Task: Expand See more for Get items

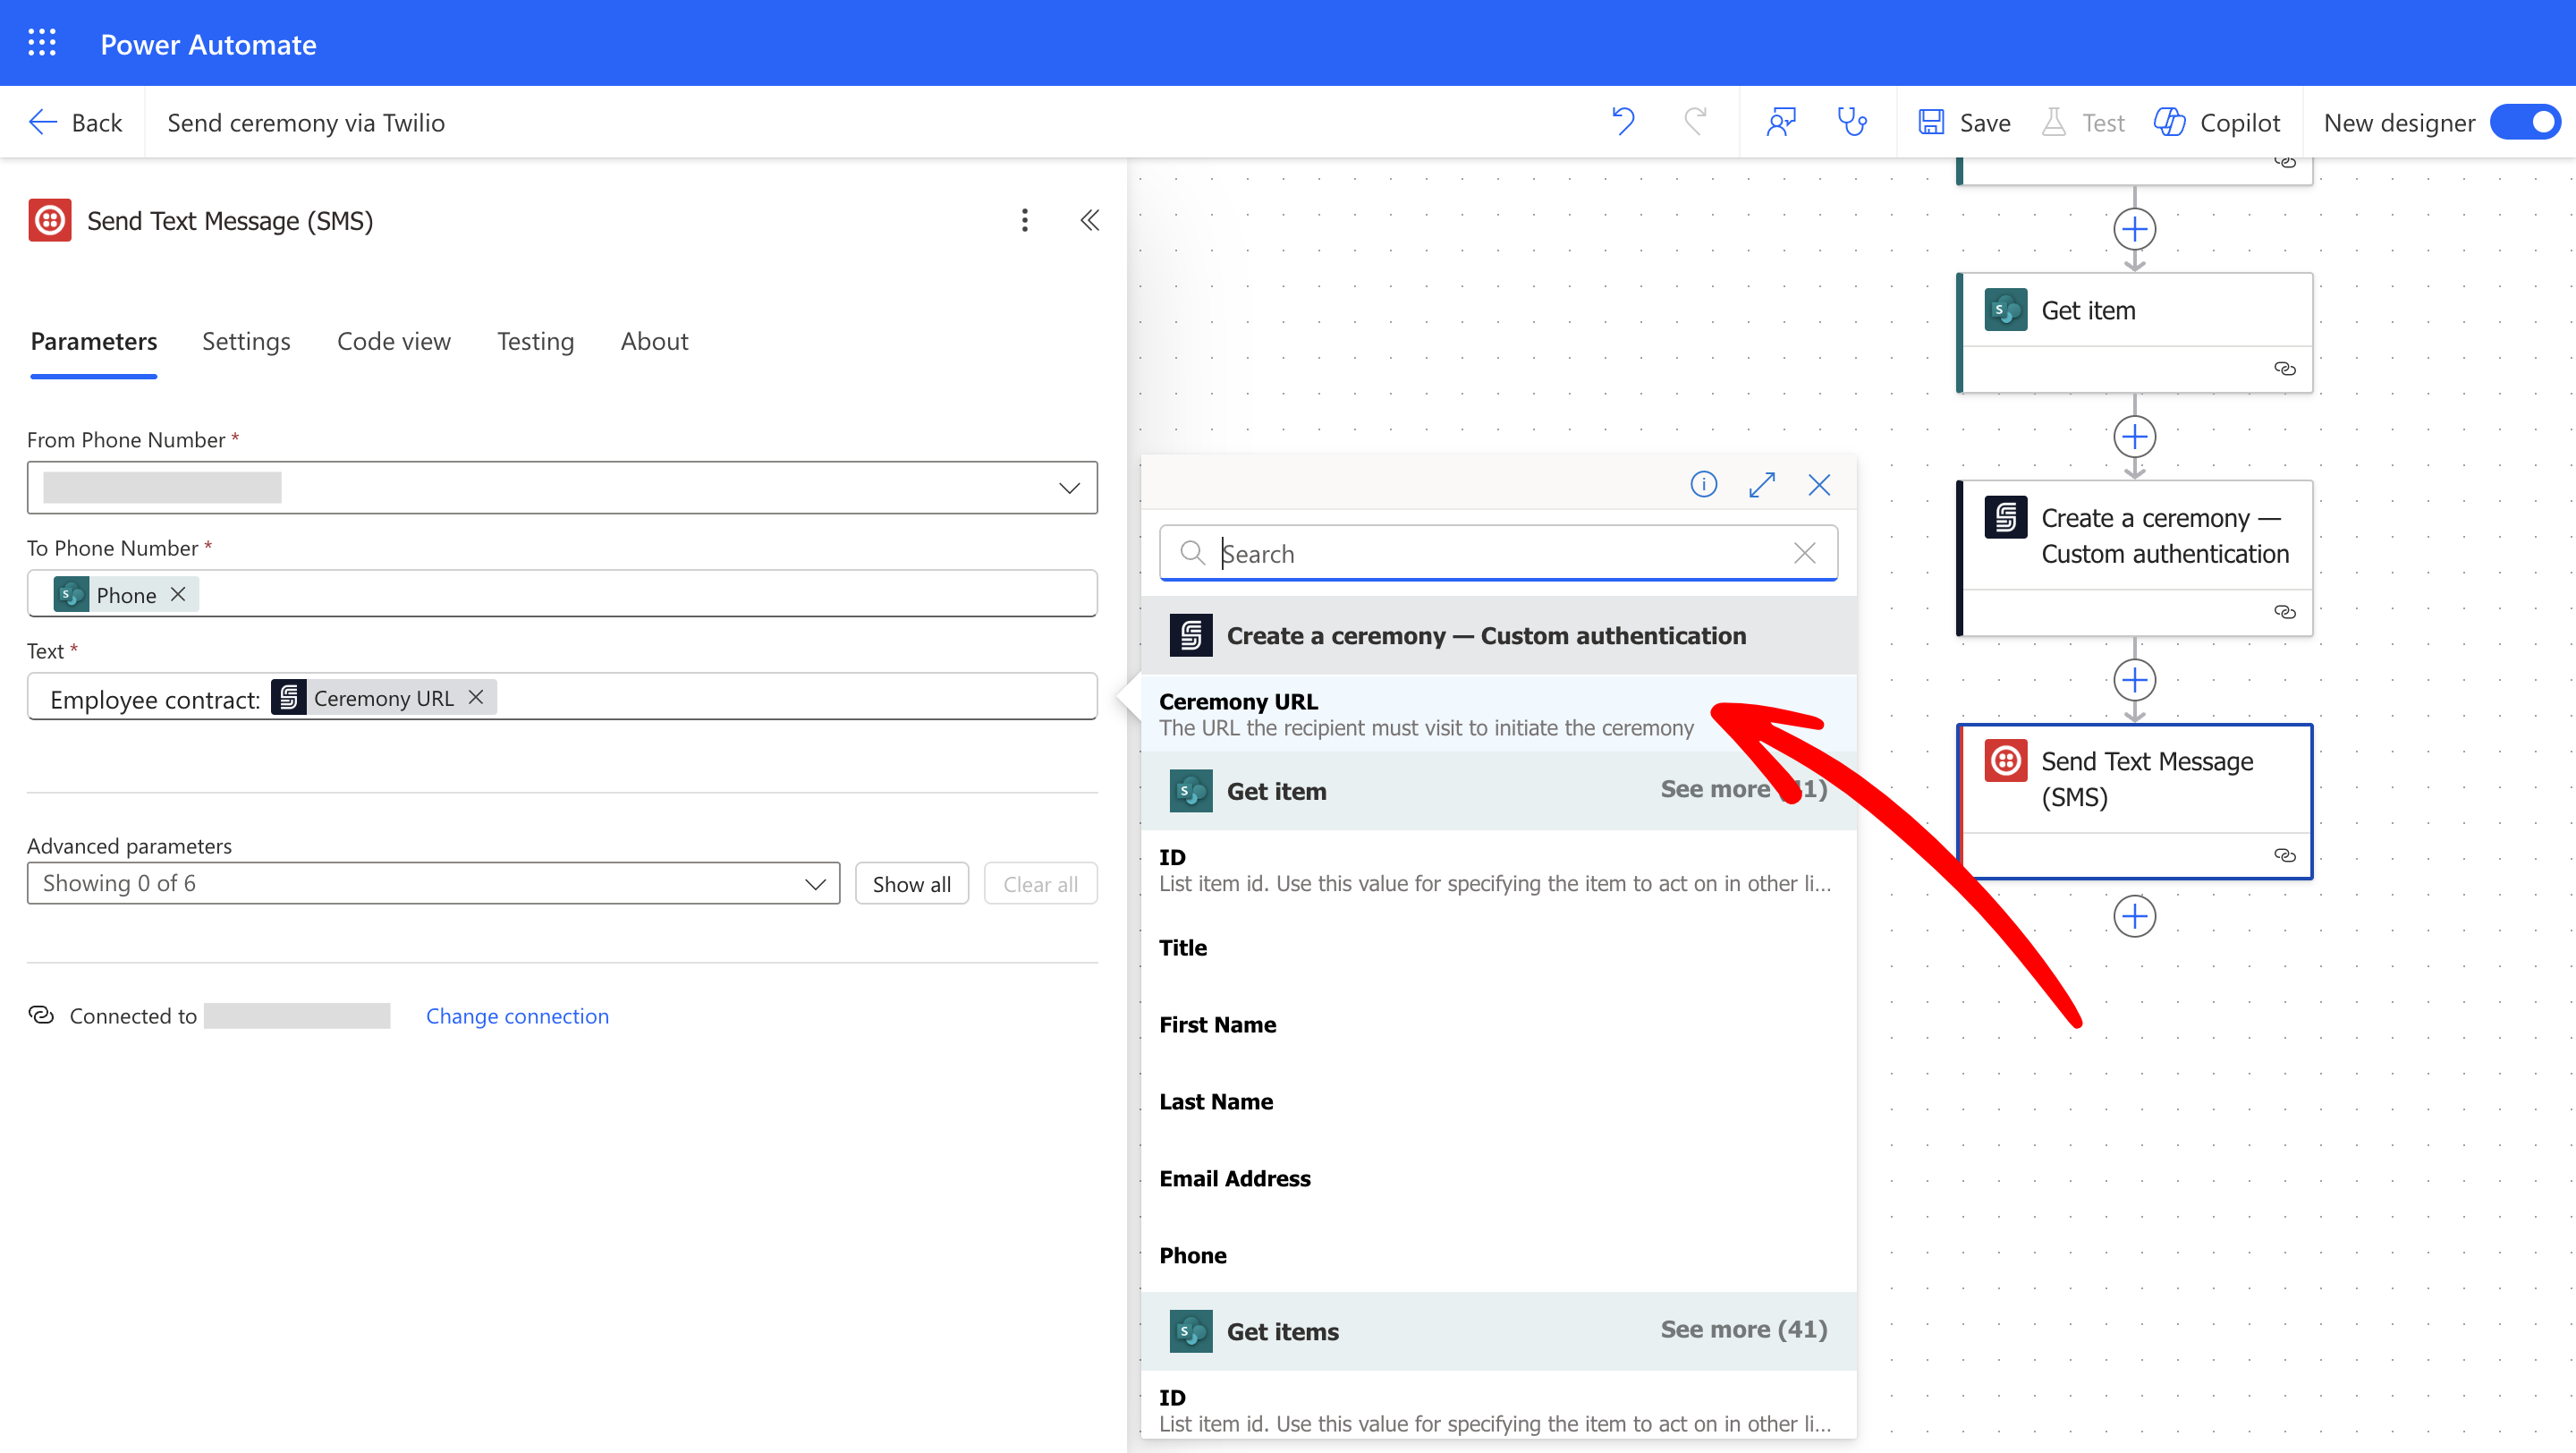Action: tap(1743, 1329)
